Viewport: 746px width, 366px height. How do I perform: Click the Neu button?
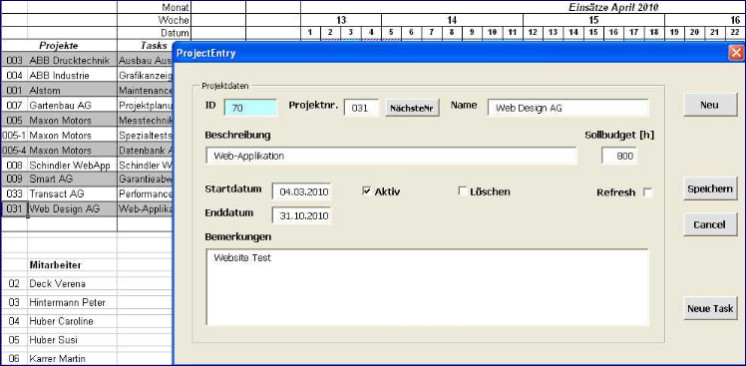coord(710,105)
